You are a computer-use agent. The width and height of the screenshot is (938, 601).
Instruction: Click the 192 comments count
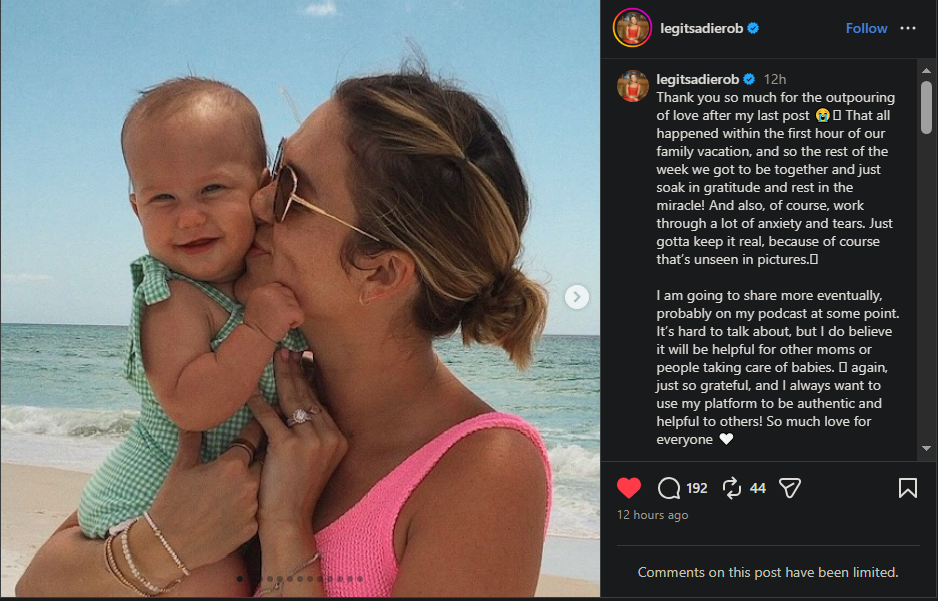pyautogui.click(x=697, y=488)
